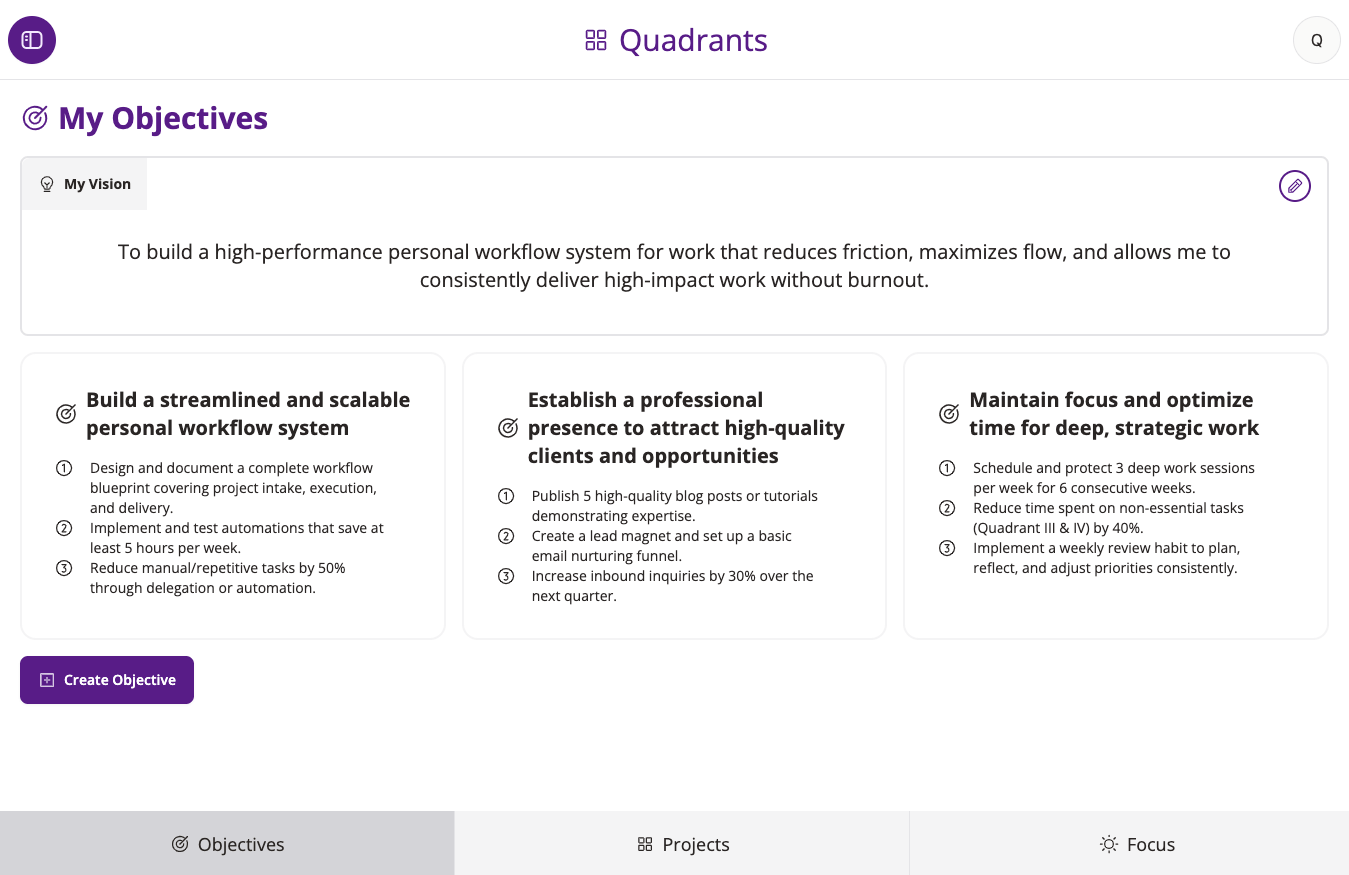
Task: Open the streamlined workflow system objective title
Action: pyautogui.click(x=248, y=414)
